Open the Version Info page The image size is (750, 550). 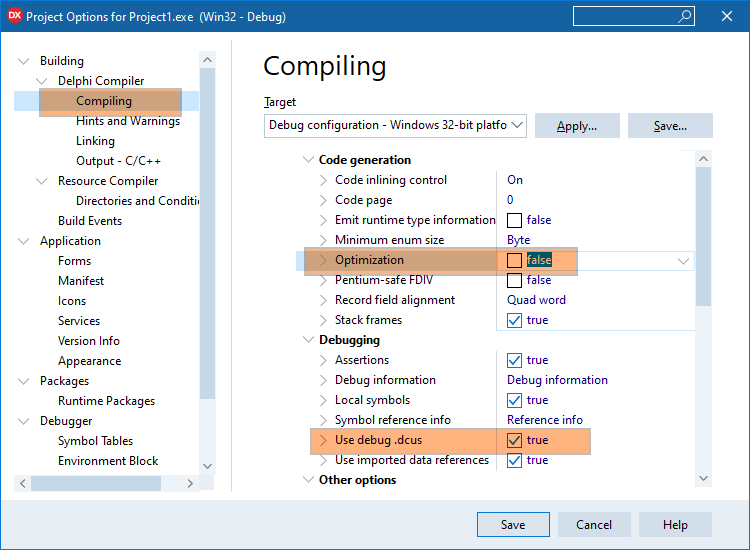[89, 341]
